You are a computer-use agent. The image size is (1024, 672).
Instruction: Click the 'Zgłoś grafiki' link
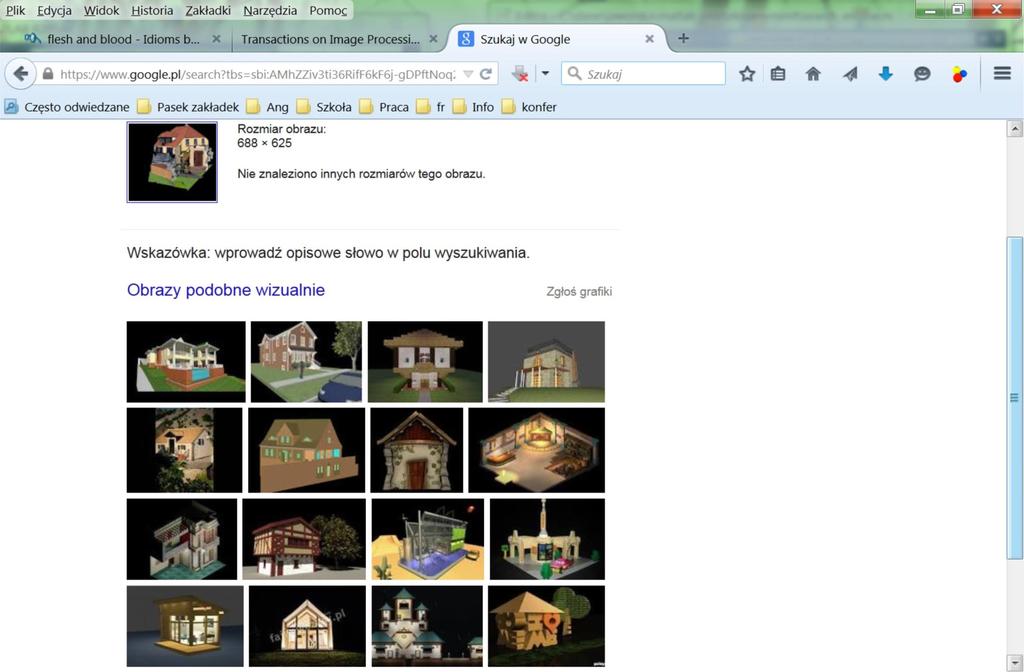(579, 291)
